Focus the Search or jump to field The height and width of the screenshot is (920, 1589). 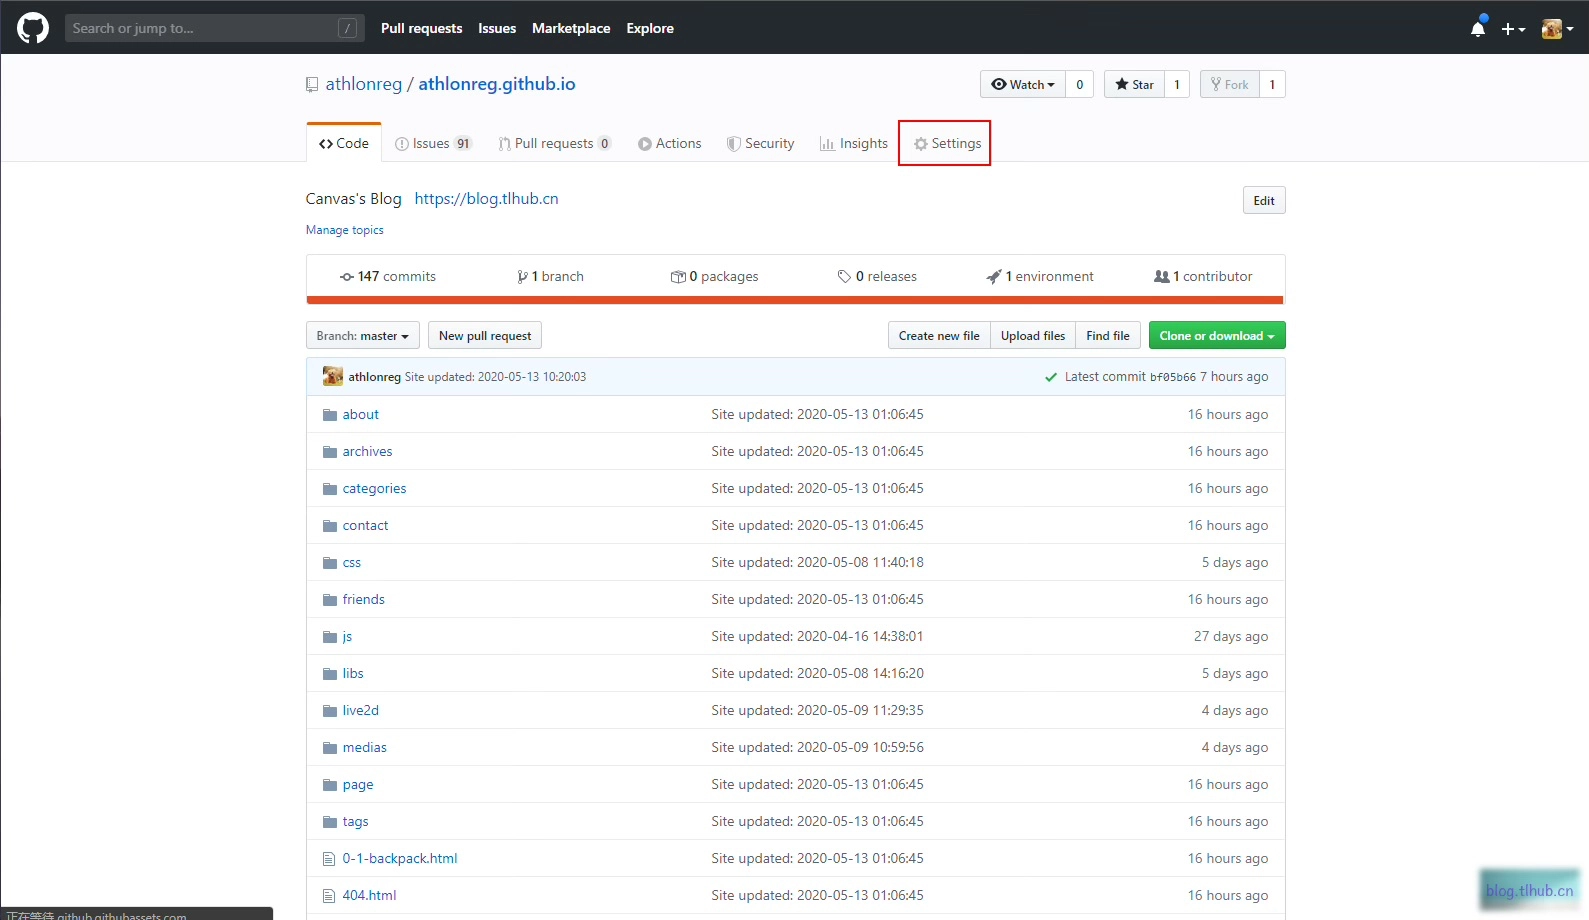pyautogui.click(x=213, y=28)
